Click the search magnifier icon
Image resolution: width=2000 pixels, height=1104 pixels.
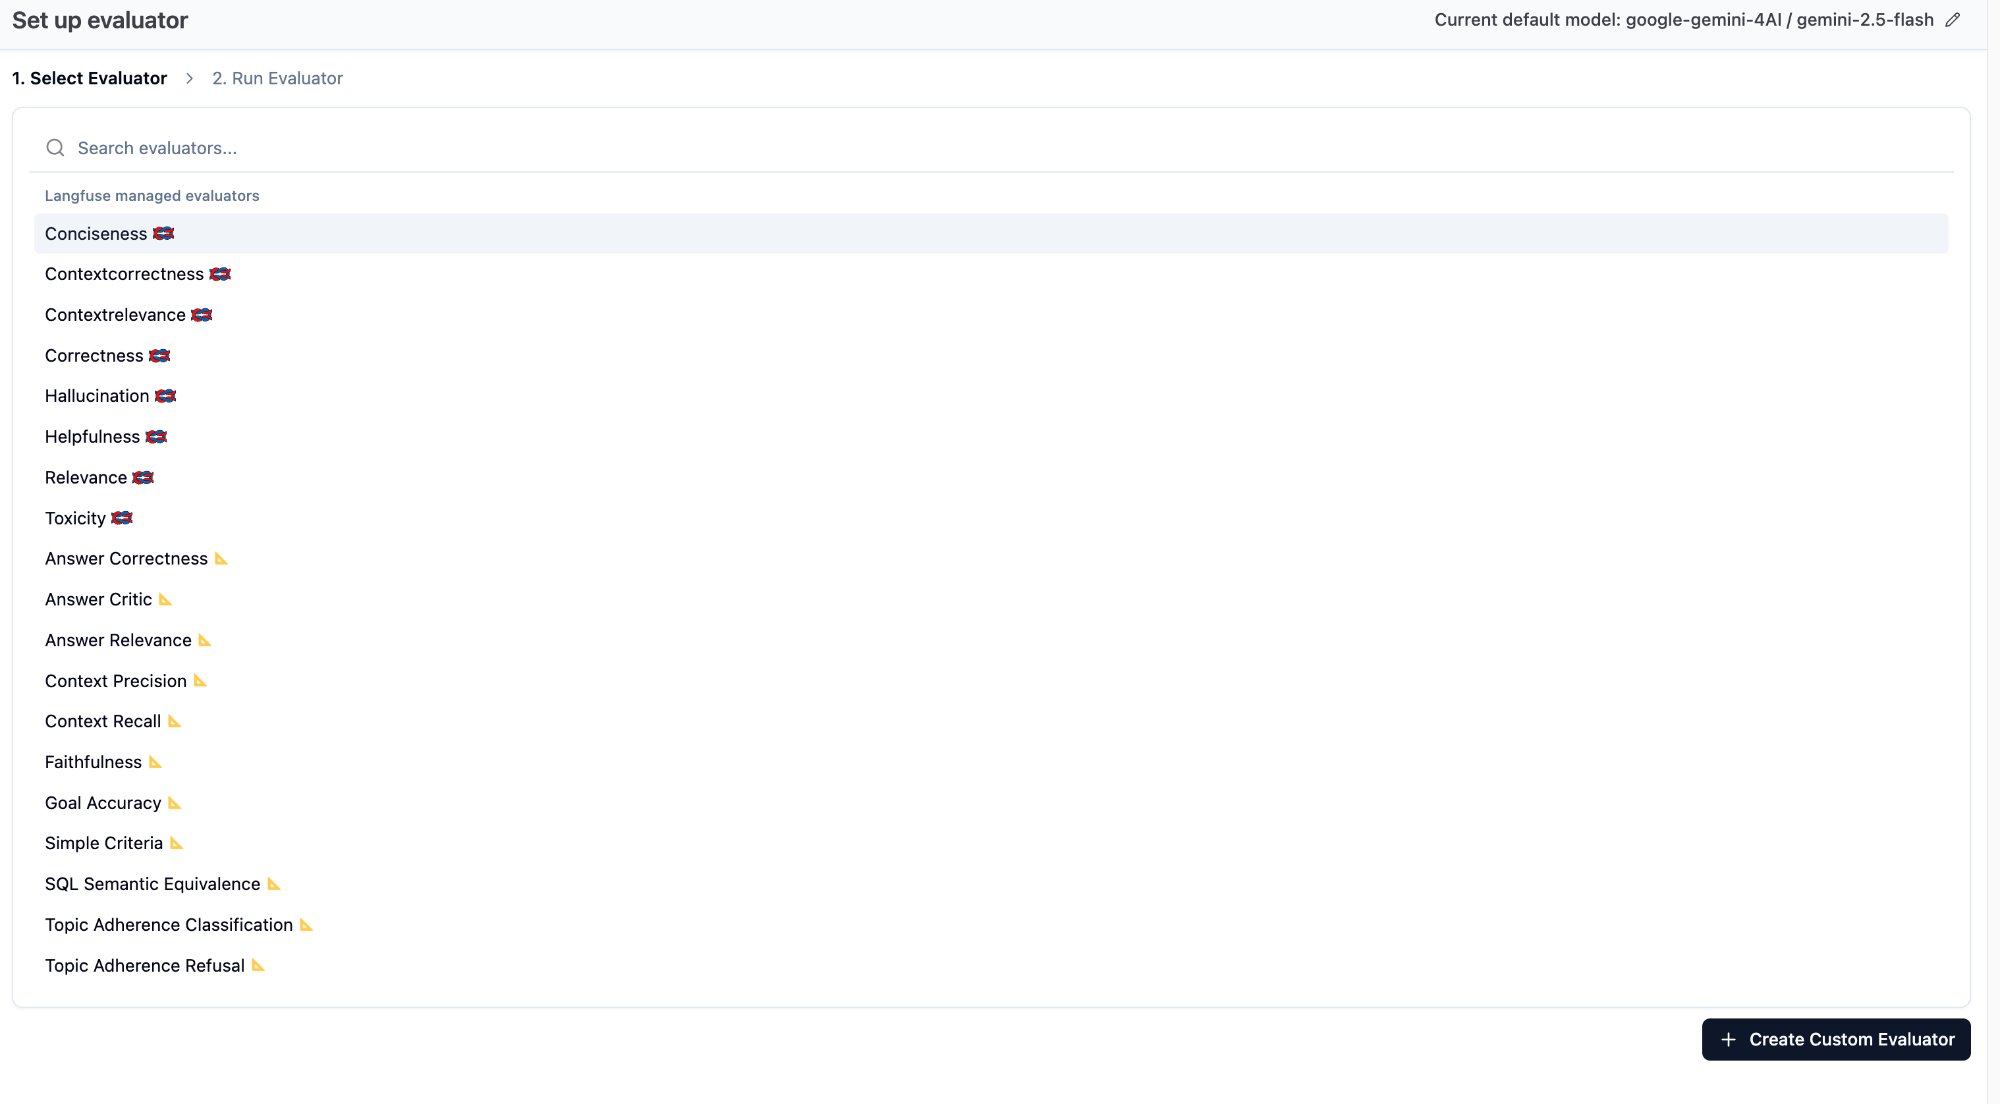56,148
